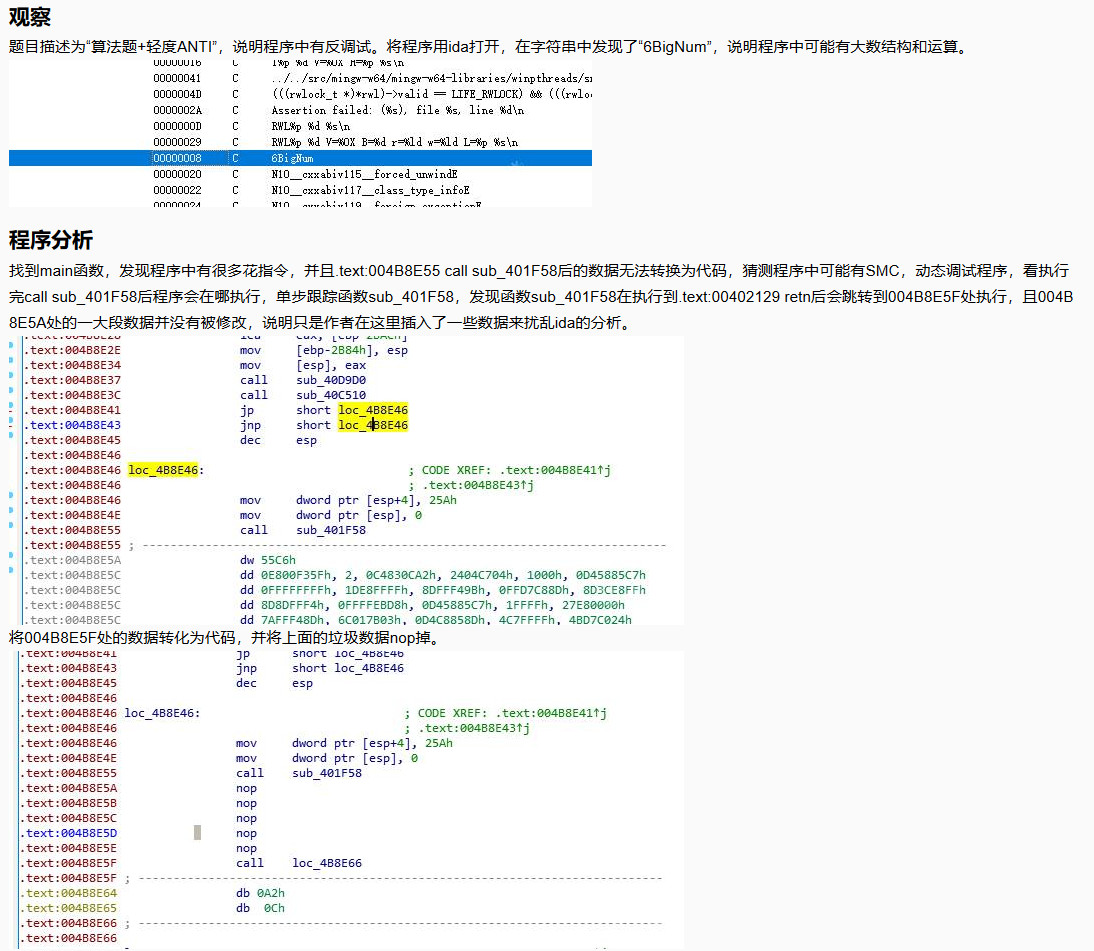Select string row with address 00000041

tap(372, 78)
